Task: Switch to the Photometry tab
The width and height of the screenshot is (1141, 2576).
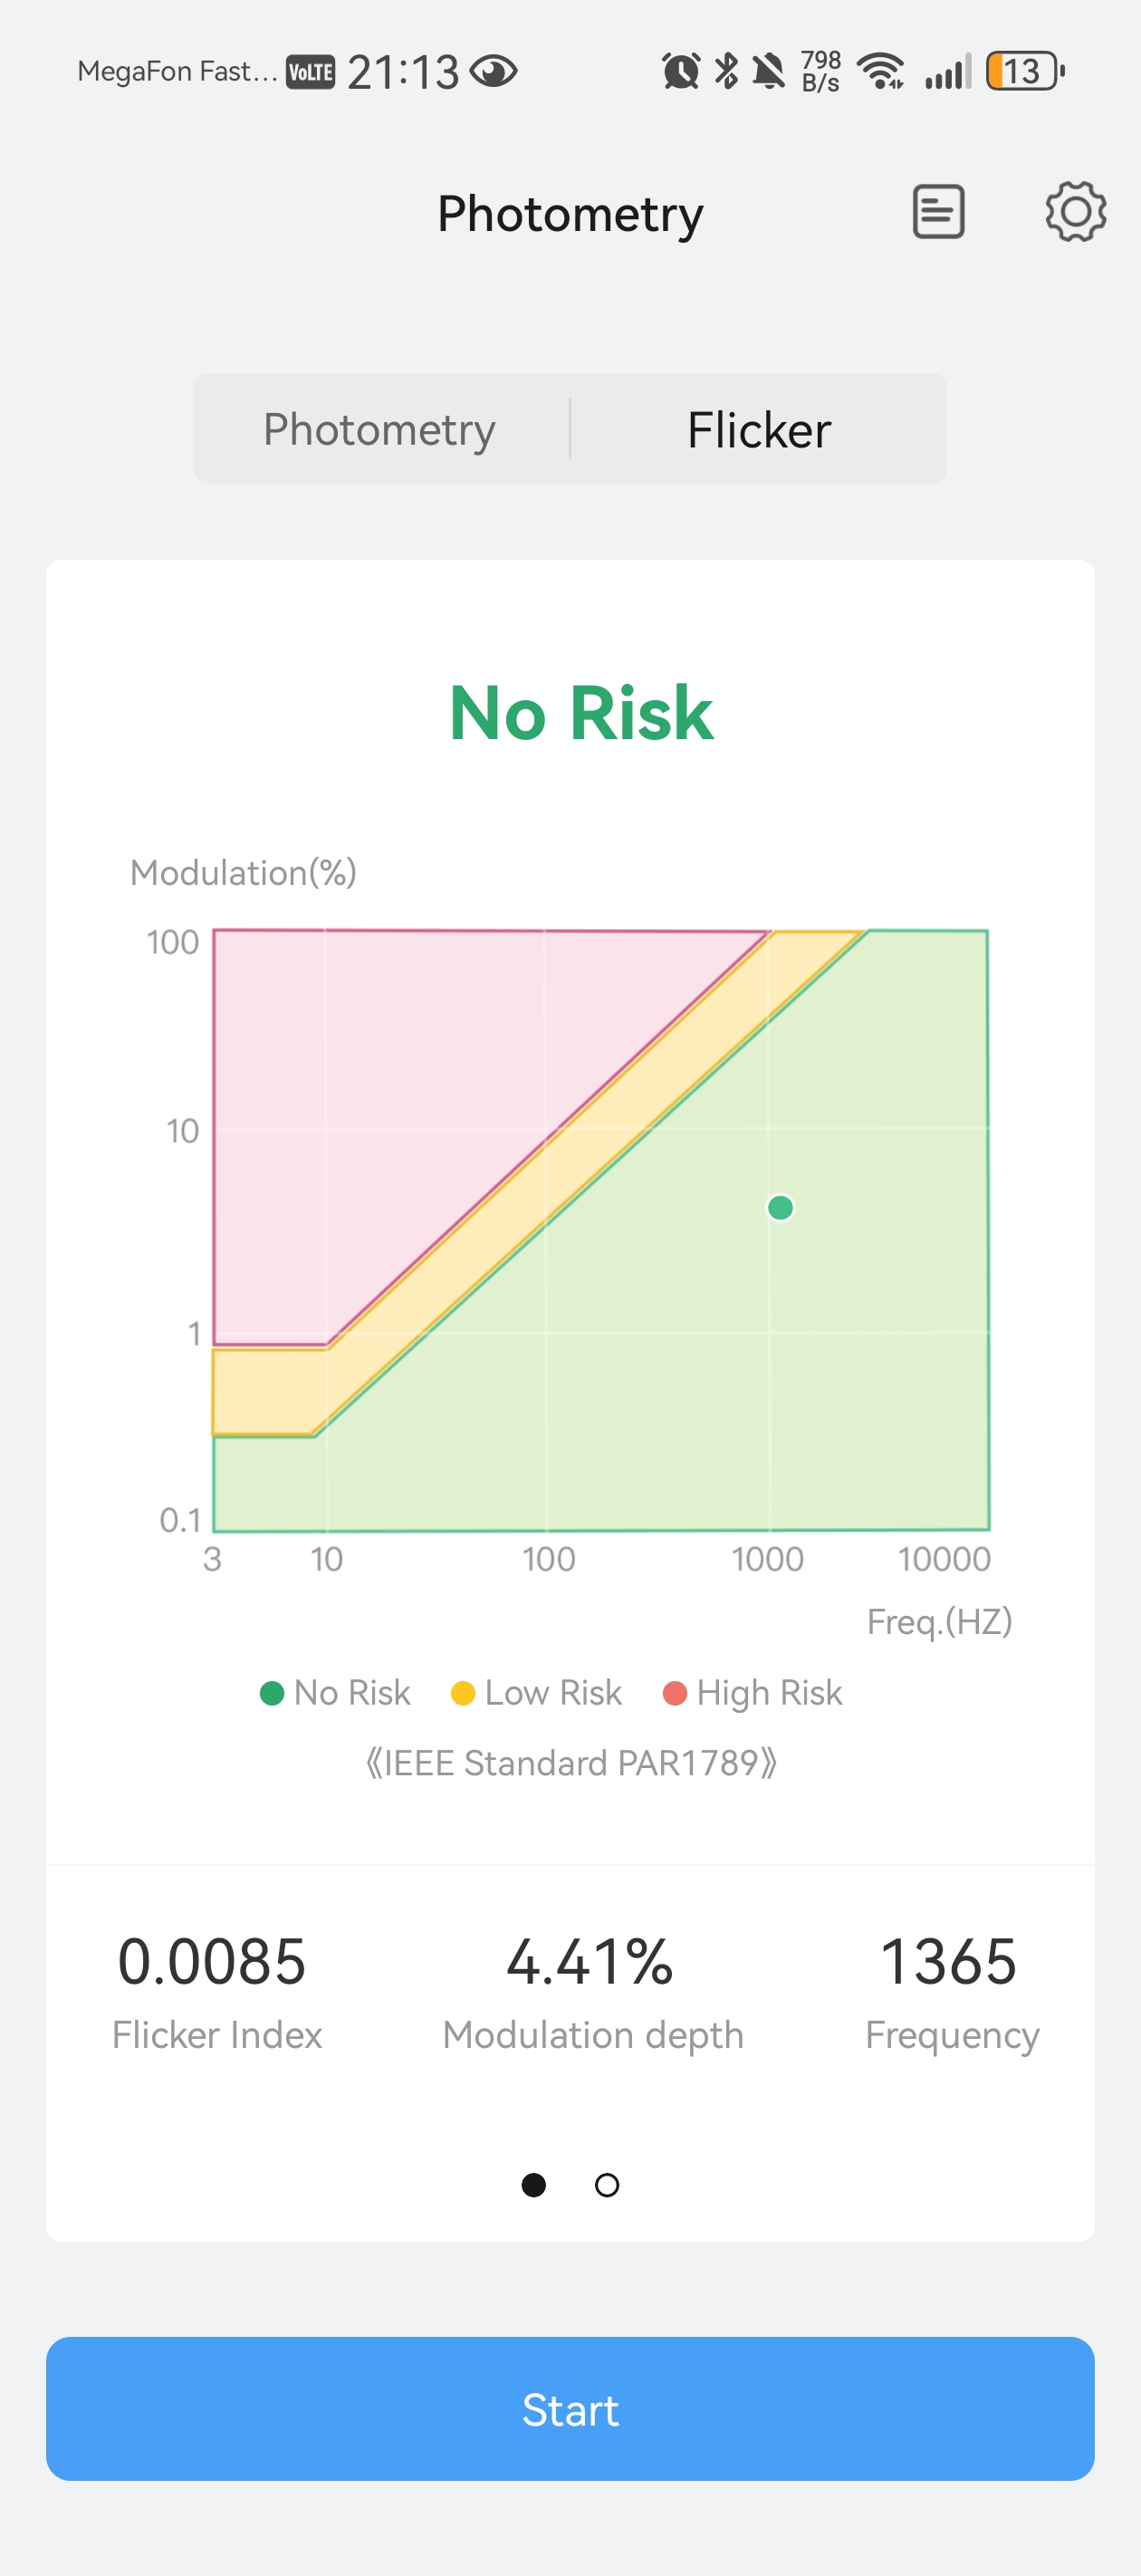Action: point(379,430)
